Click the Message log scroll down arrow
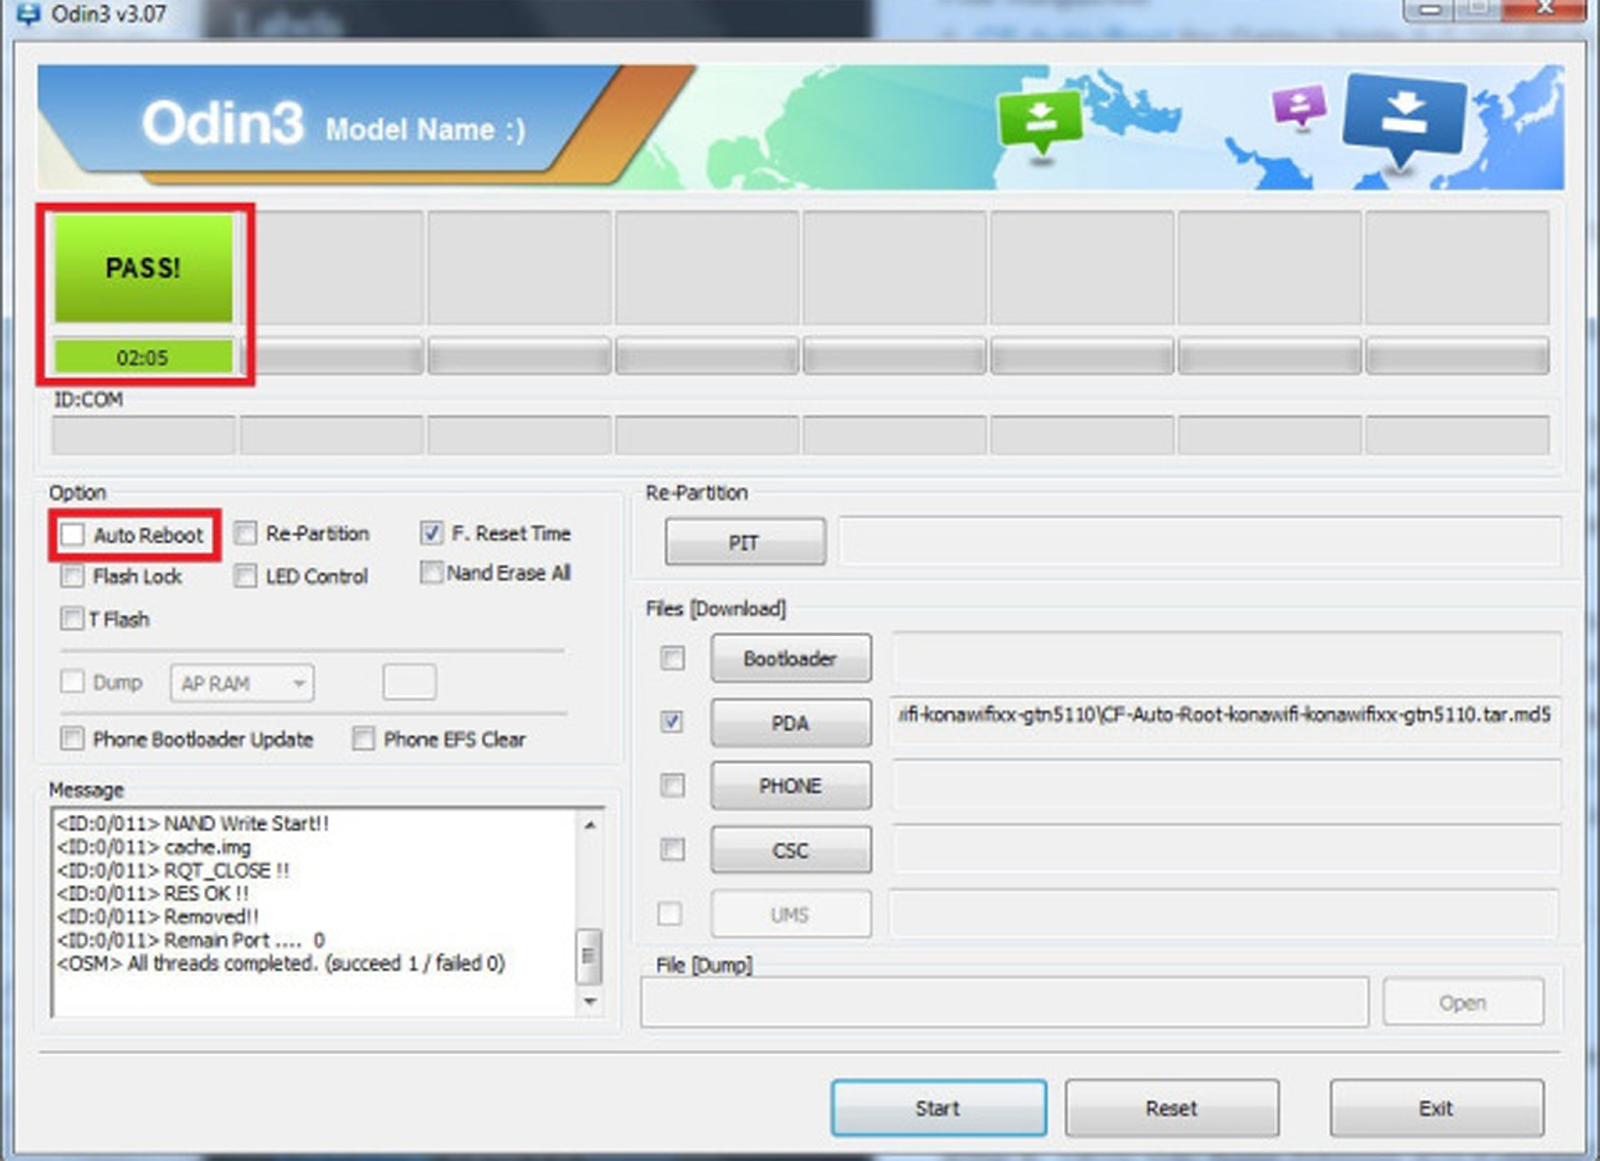 (x=590, y=1001)
